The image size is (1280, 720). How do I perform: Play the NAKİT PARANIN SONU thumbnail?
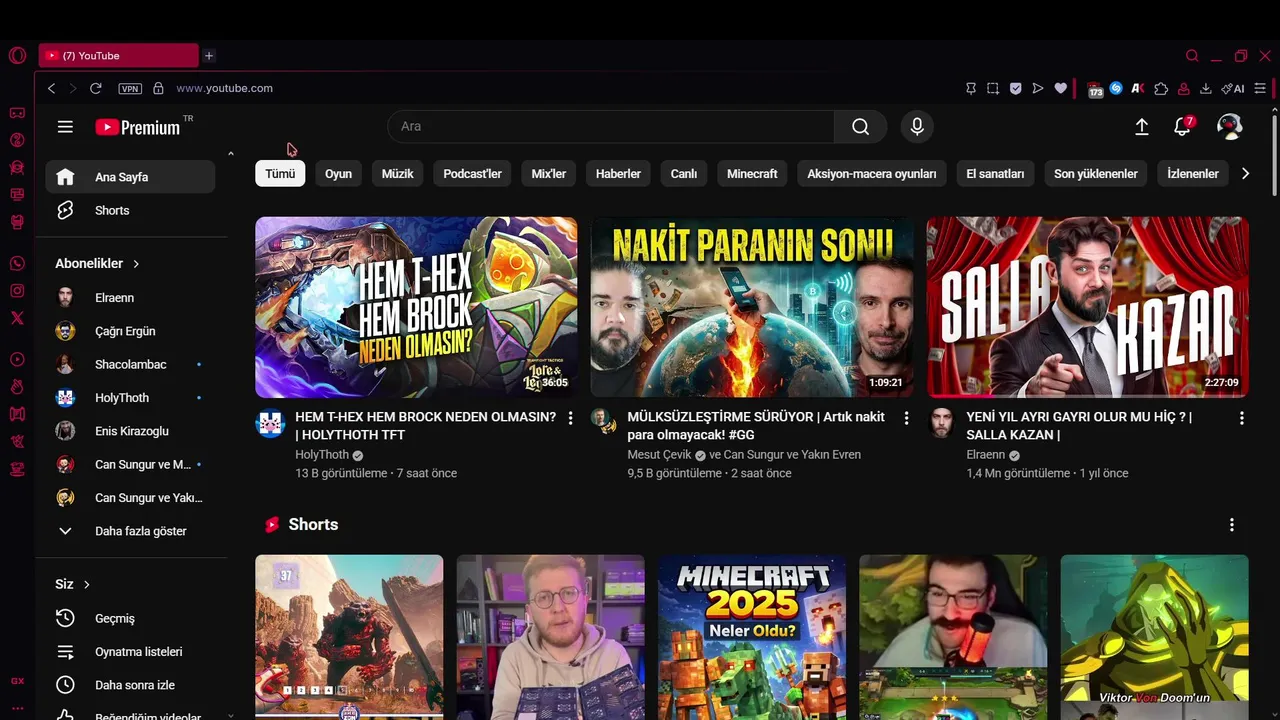[752, 307]
